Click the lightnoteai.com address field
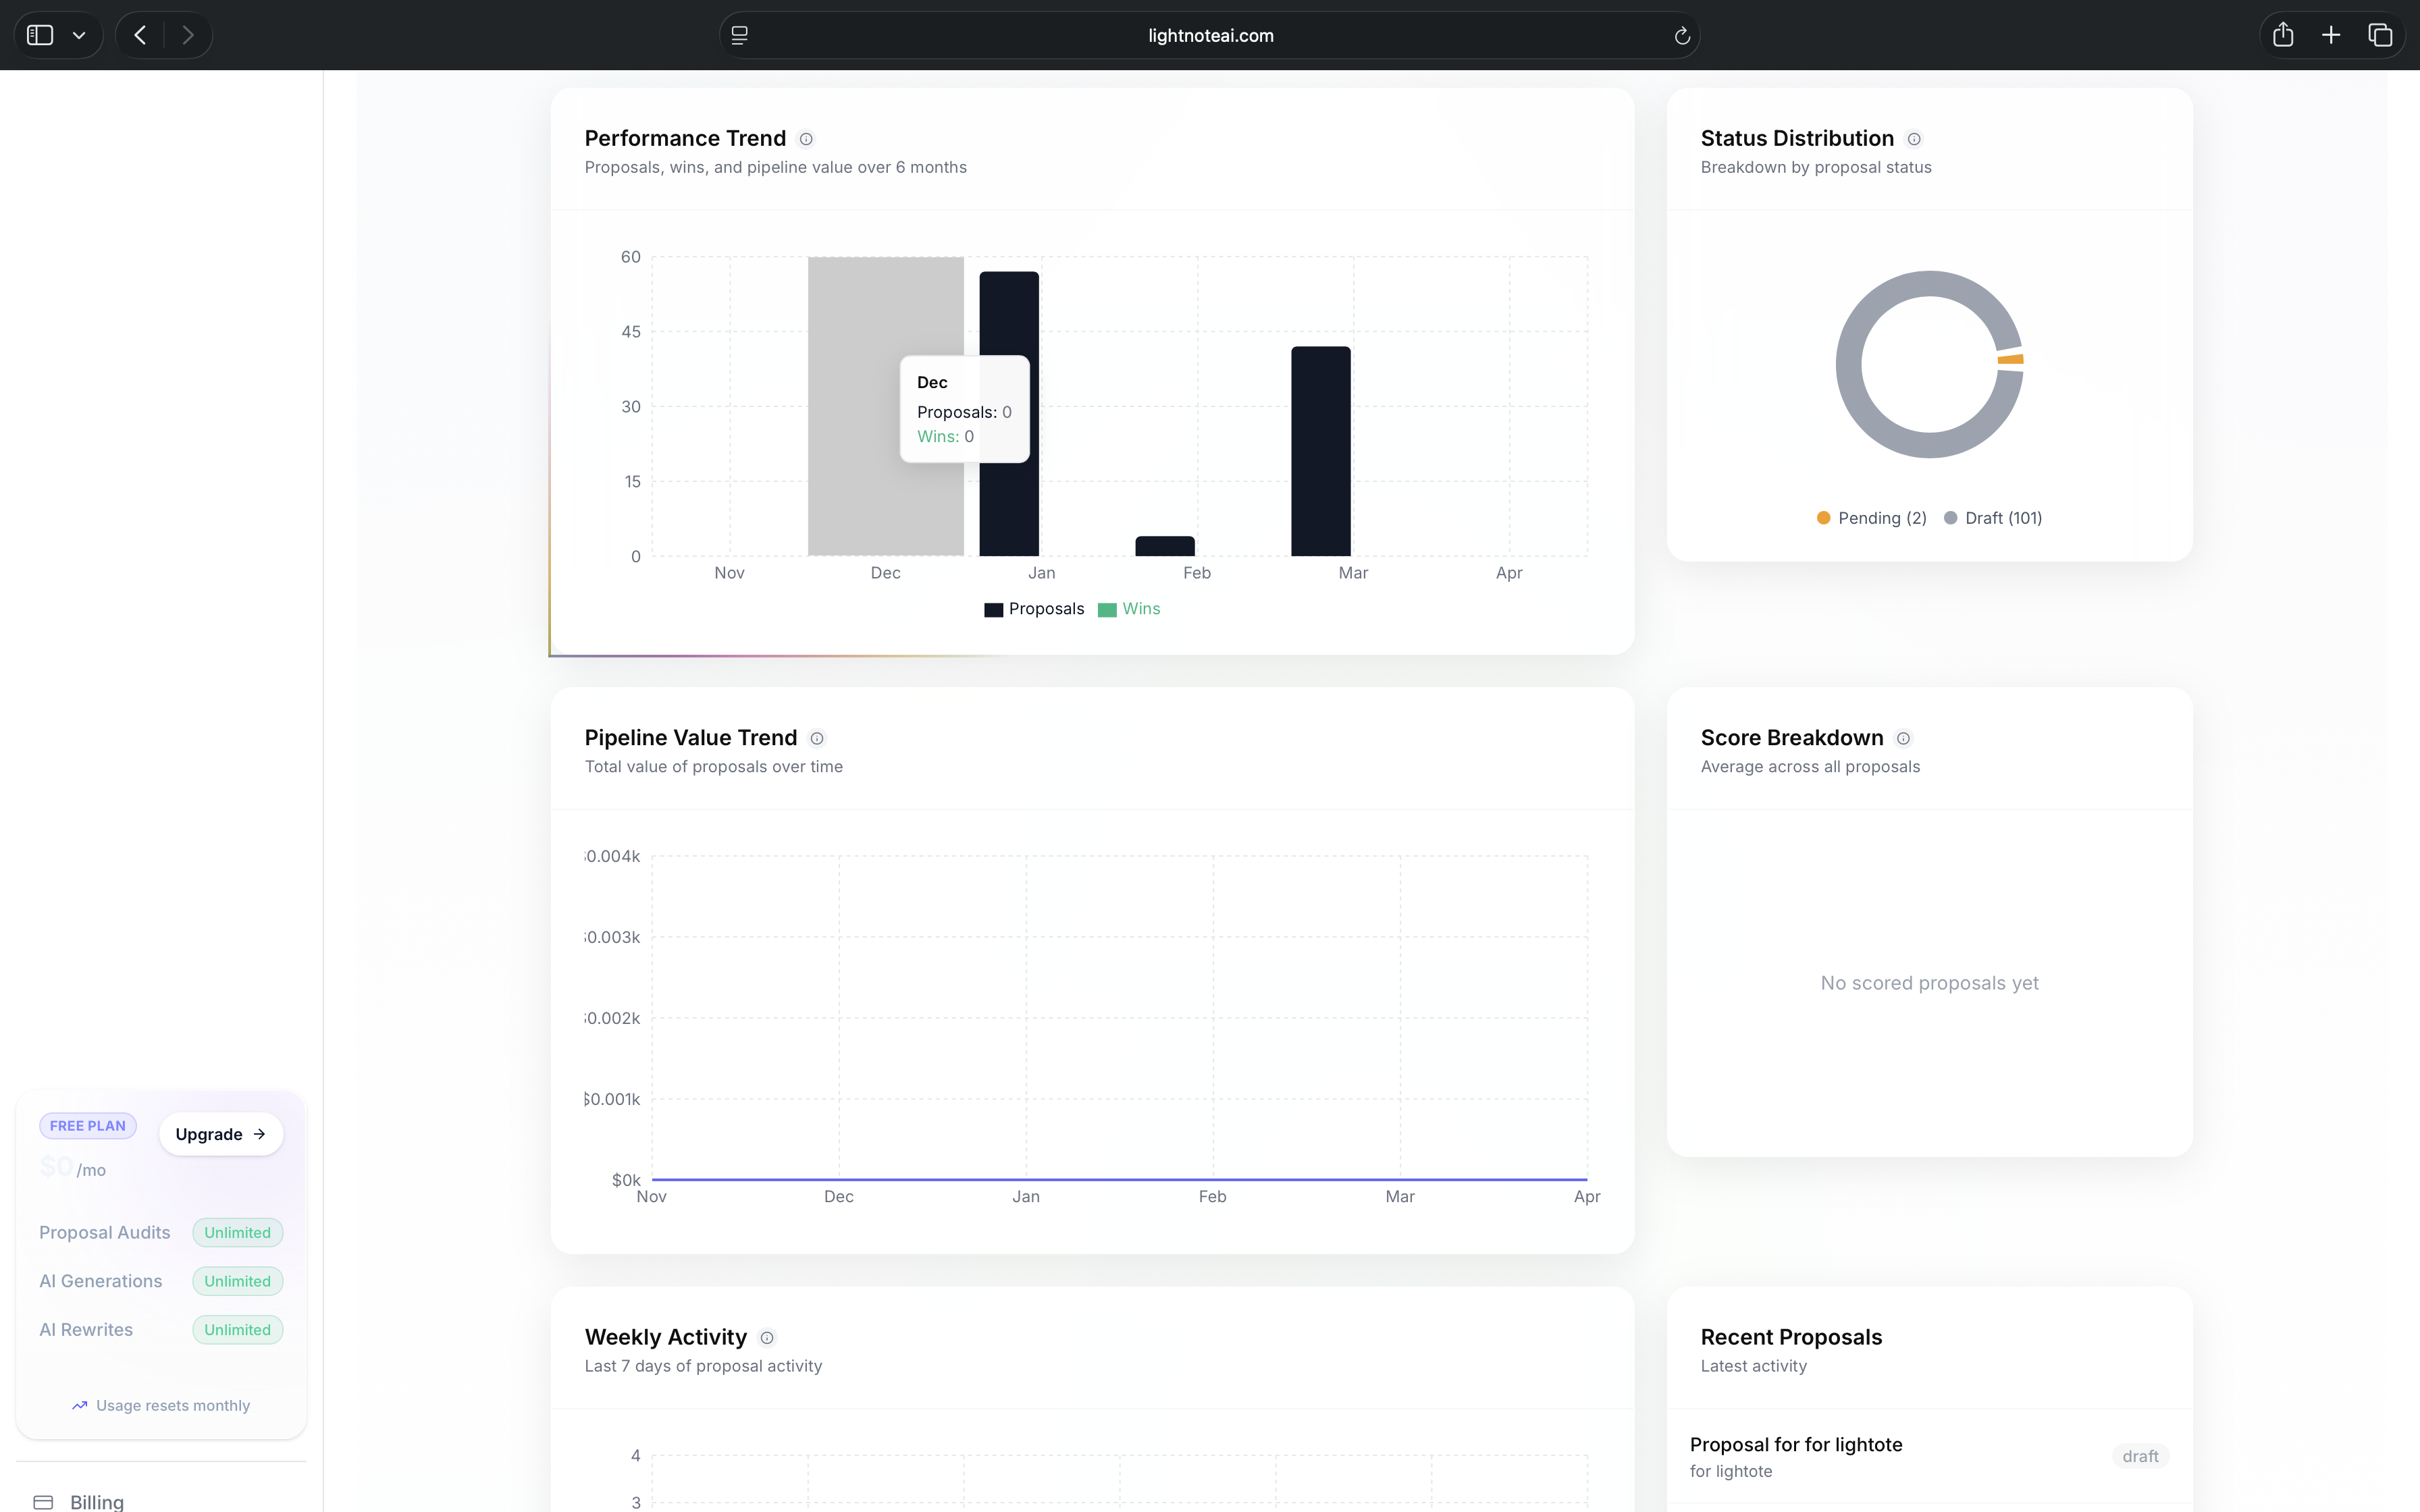This screenshot has height=1512, width=2420. click(x=1210, y=35)
